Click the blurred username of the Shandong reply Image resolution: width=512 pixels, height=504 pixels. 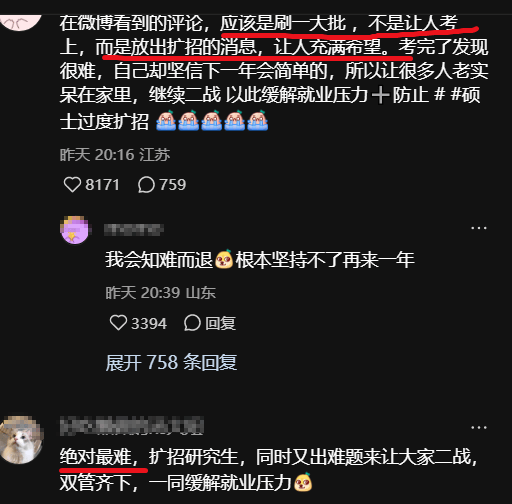tap(134, 230)
